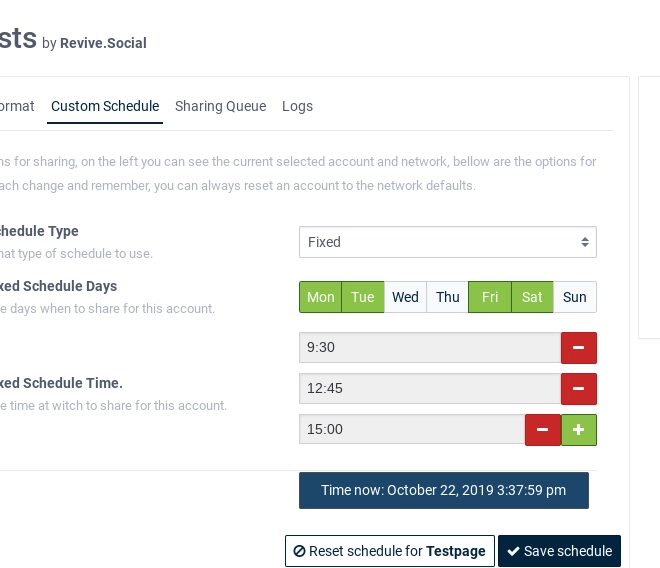Edit the 9:30 time field
Image resolution: width=660 pixels, height=568 pixels.
[x=430, y=347]
